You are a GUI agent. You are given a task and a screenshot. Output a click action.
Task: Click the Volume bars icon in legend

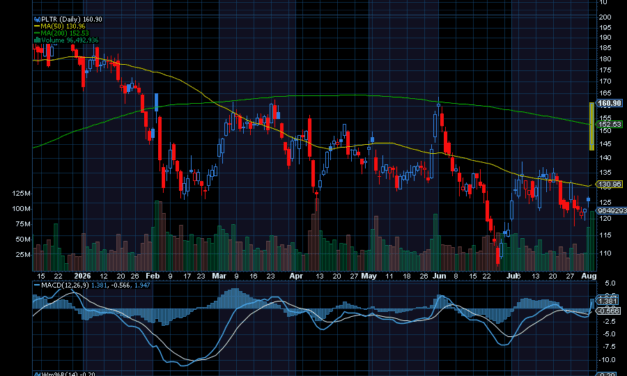point(37,40)
